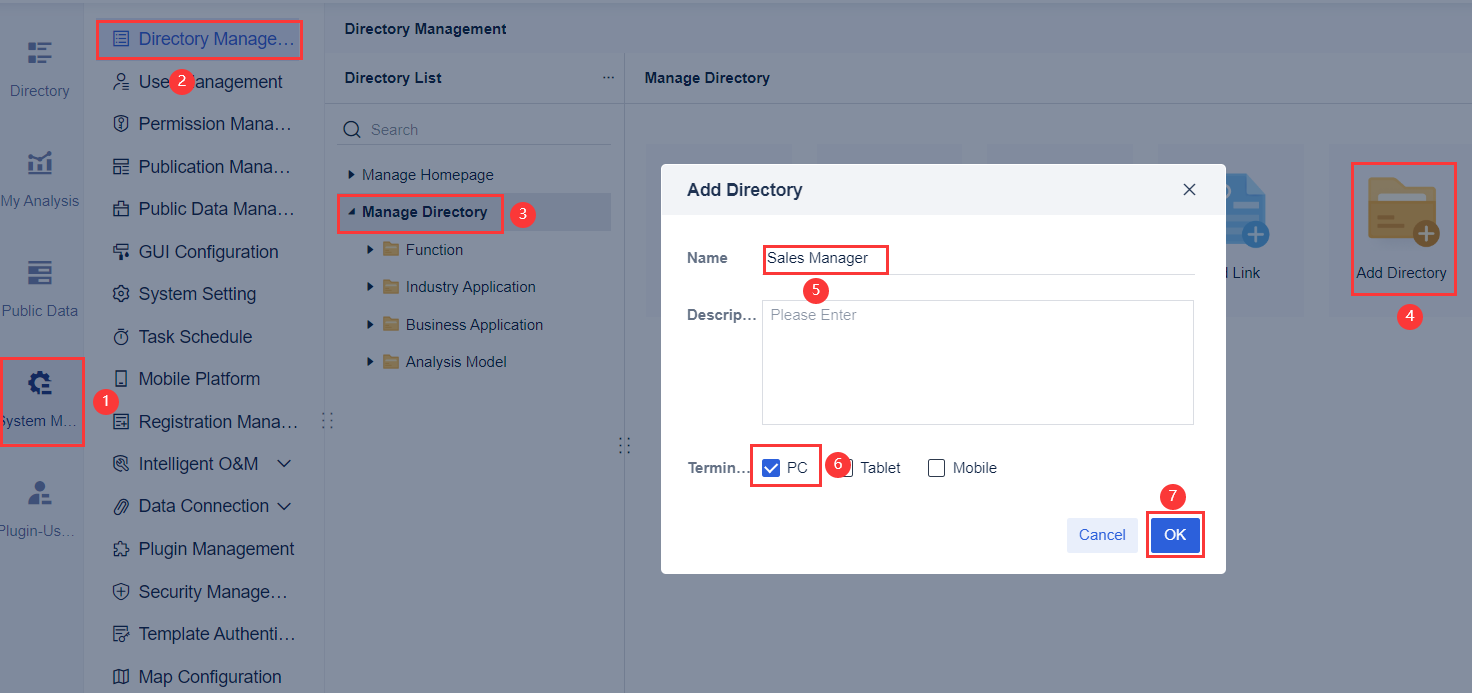Click Cancel in Add Directory dialog
This screenshot has width=1472, height=693.
click(1102, 535)
